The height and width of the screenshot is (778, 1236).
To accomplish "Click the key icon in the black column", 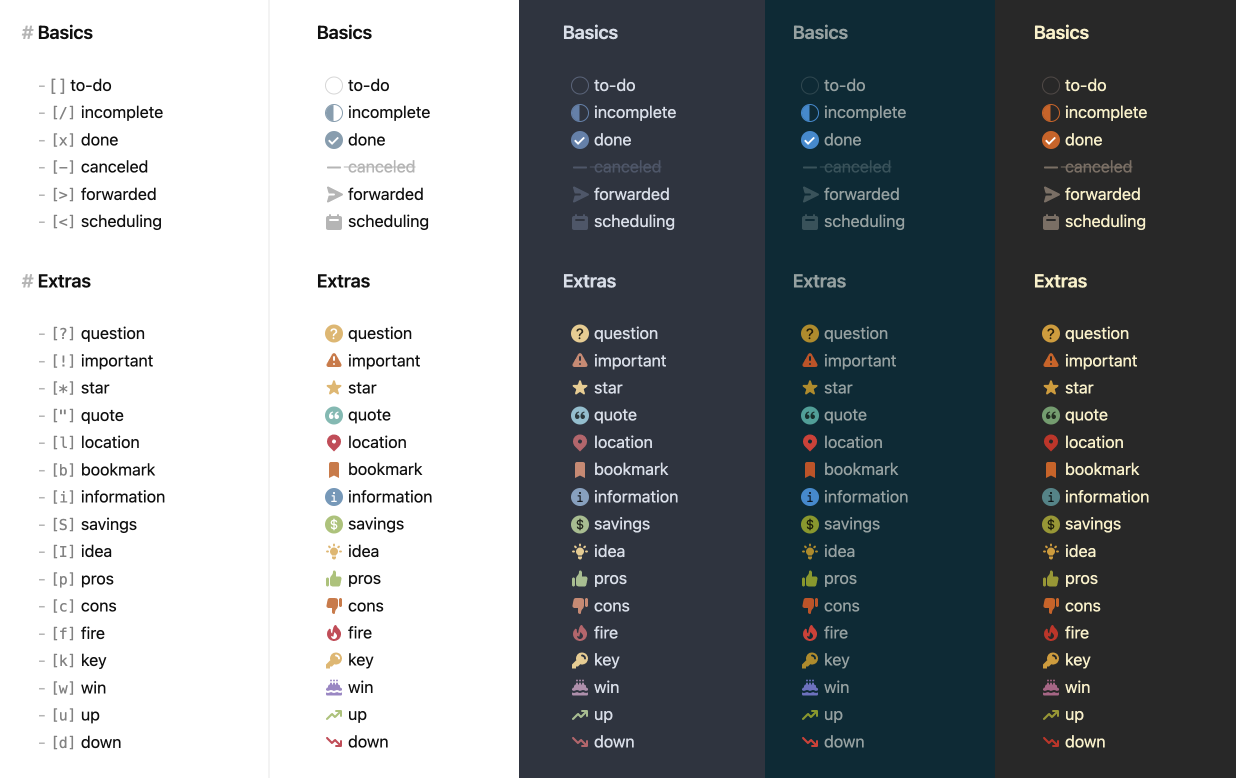I will coord(1050,660).
